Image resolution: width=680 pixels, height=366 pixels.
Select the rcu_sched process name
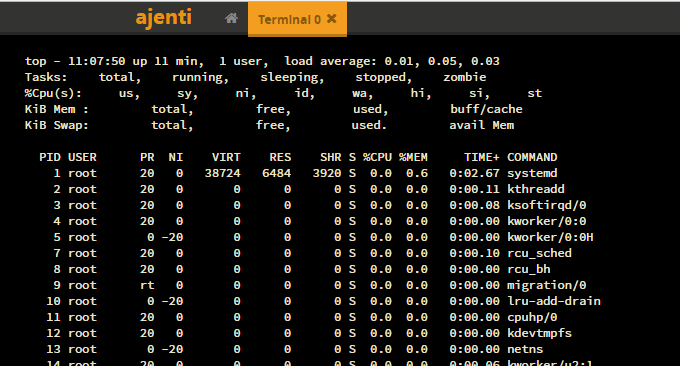click(539, 253)
